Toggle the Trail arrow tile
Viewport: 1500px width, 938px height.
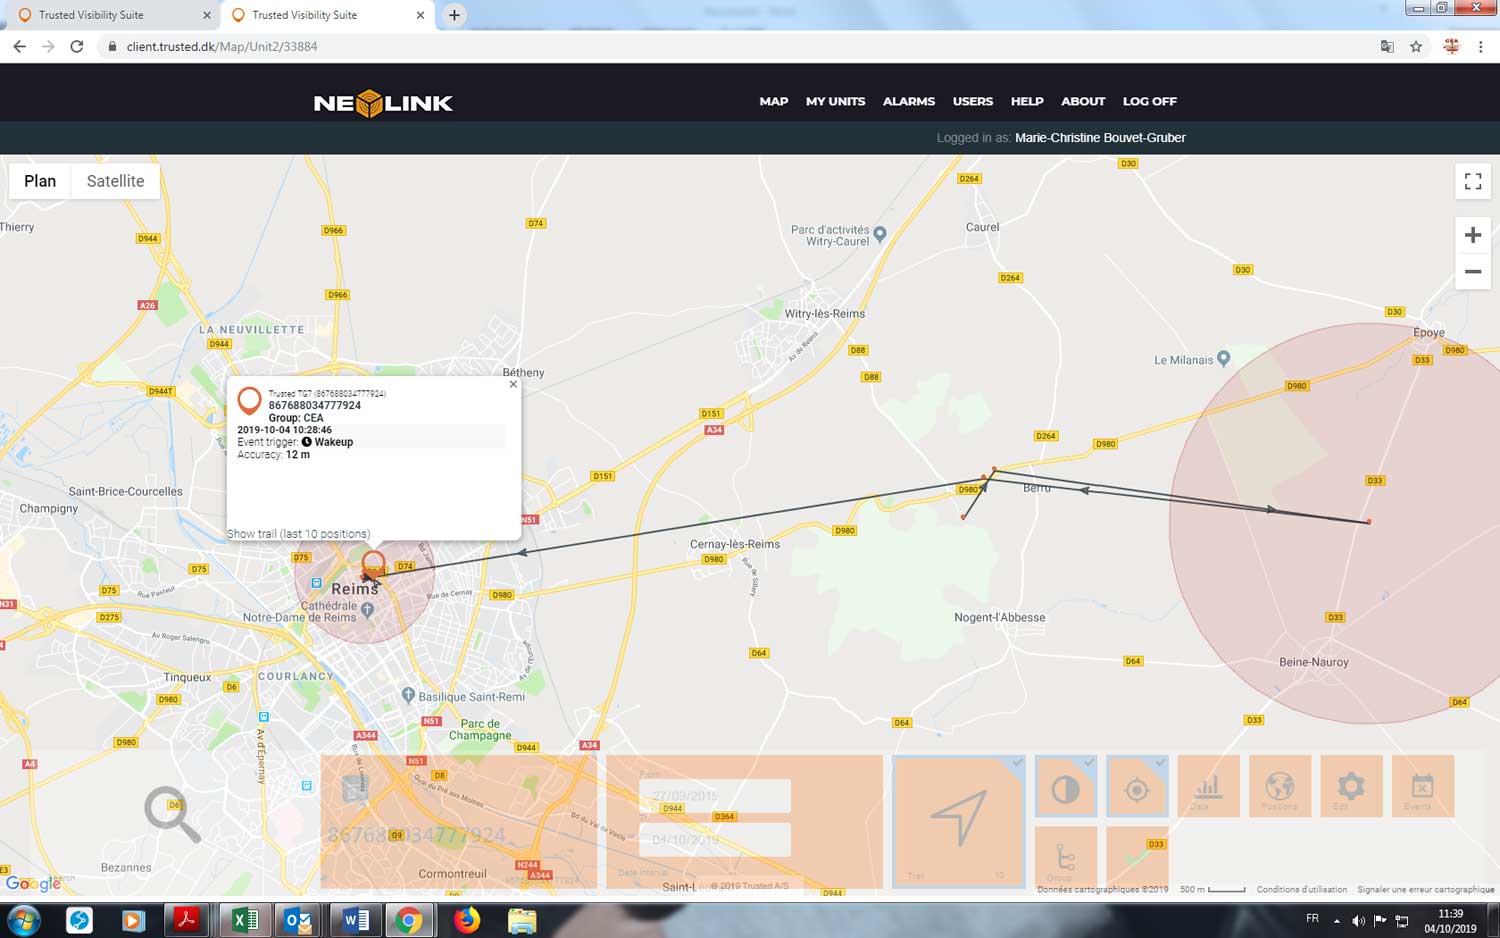click(x=958, y=822)
